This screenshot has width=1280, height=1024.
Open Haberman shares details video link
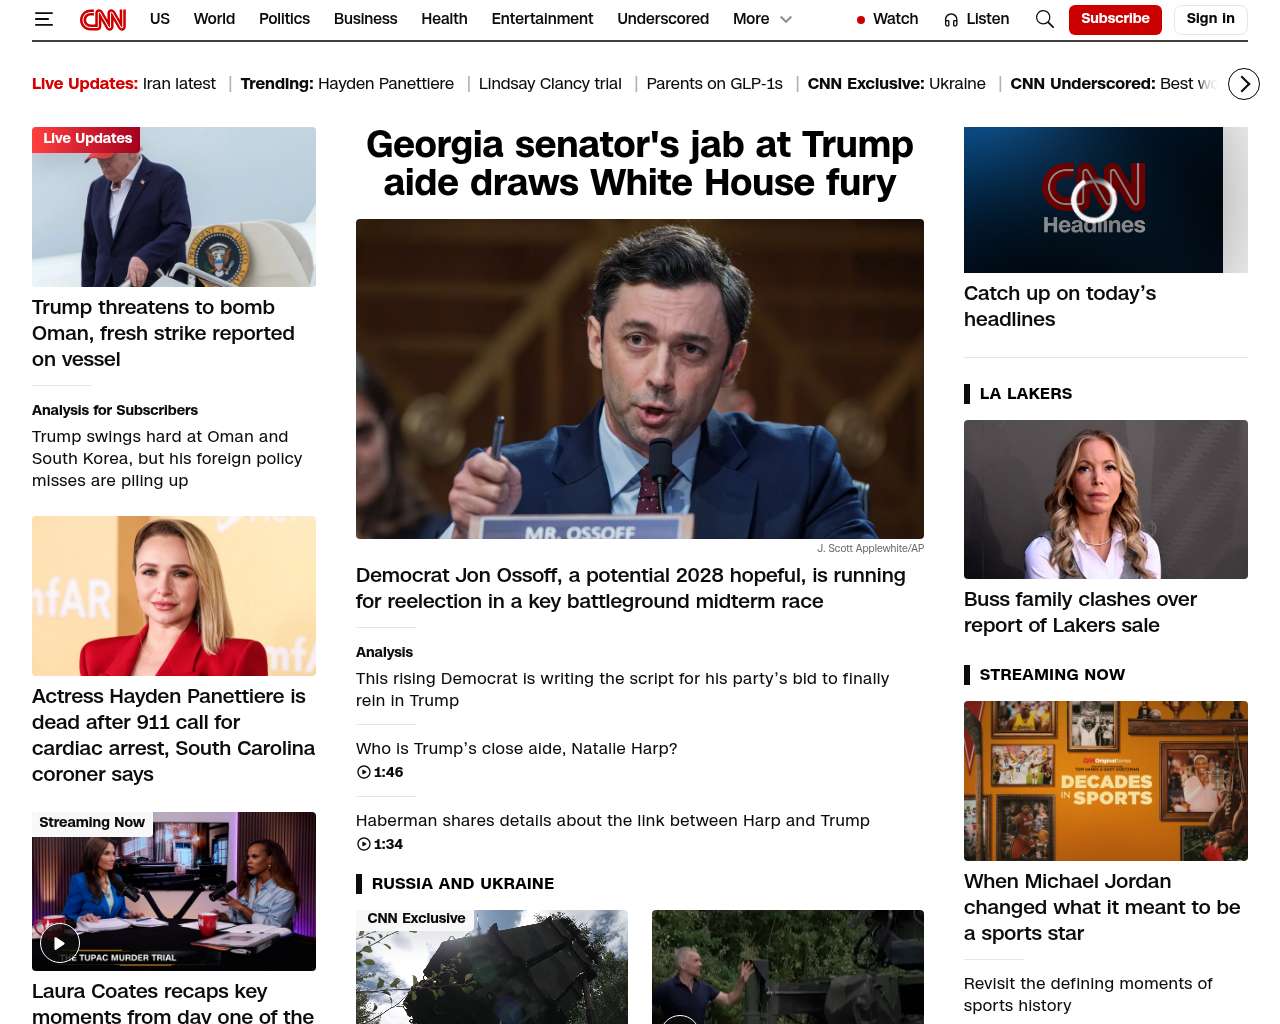coord(613,820)
